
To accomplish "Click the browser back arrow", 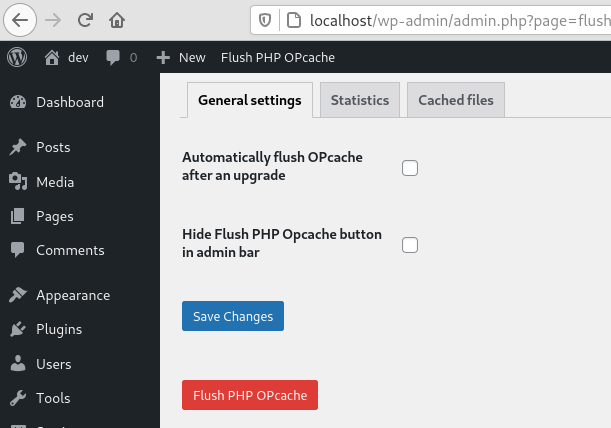I will [20, 20].
